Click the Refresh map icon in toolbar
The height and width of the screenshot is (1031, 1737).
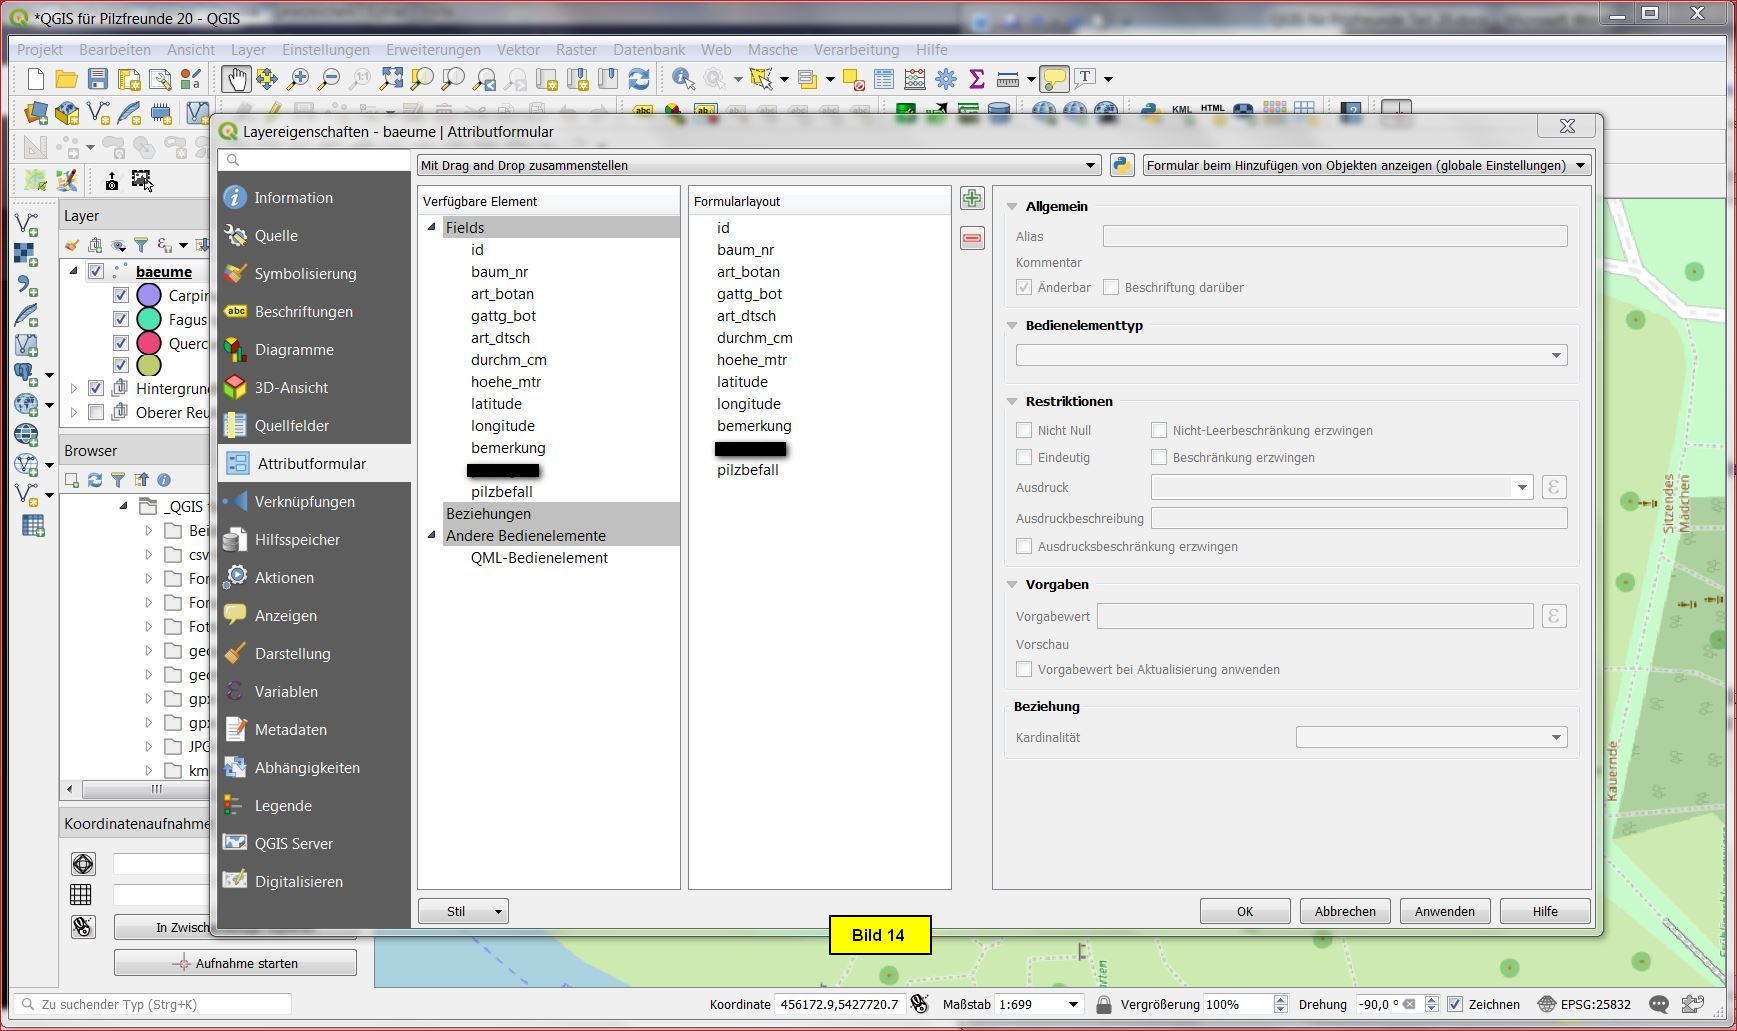click(x=639, y=79)
